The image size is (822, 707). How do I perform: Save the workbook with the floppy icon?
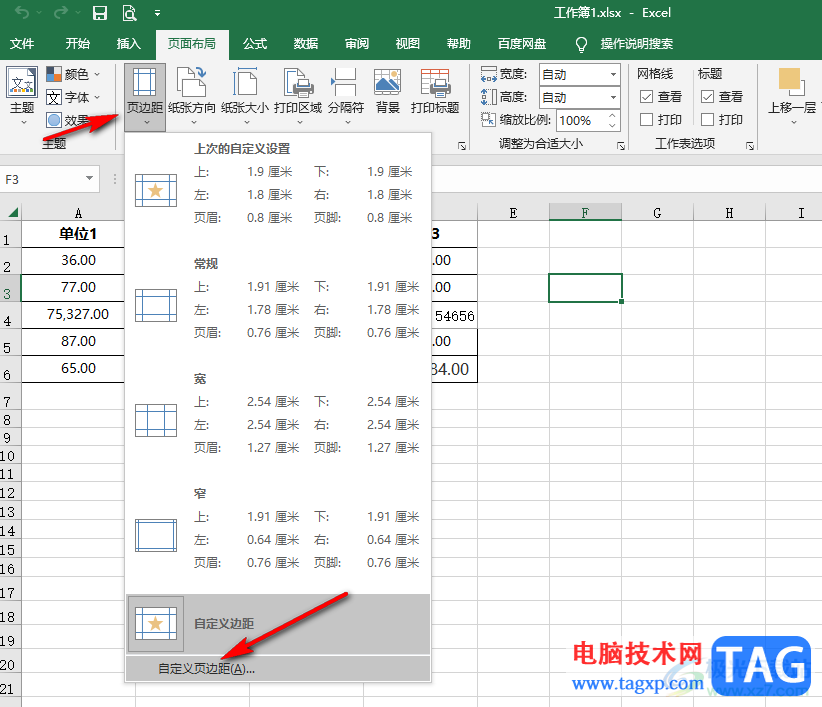[x=100, y=13]
